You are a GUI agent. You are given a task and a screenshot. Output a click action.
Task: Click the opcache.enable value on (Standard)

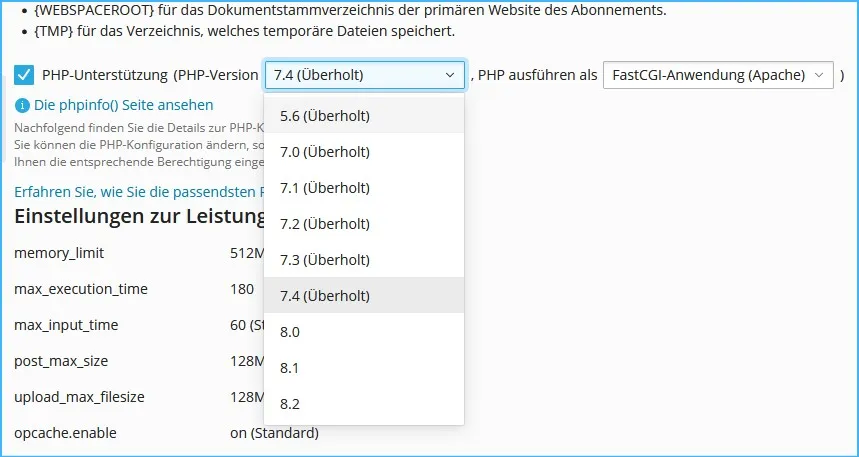[274, 433]
